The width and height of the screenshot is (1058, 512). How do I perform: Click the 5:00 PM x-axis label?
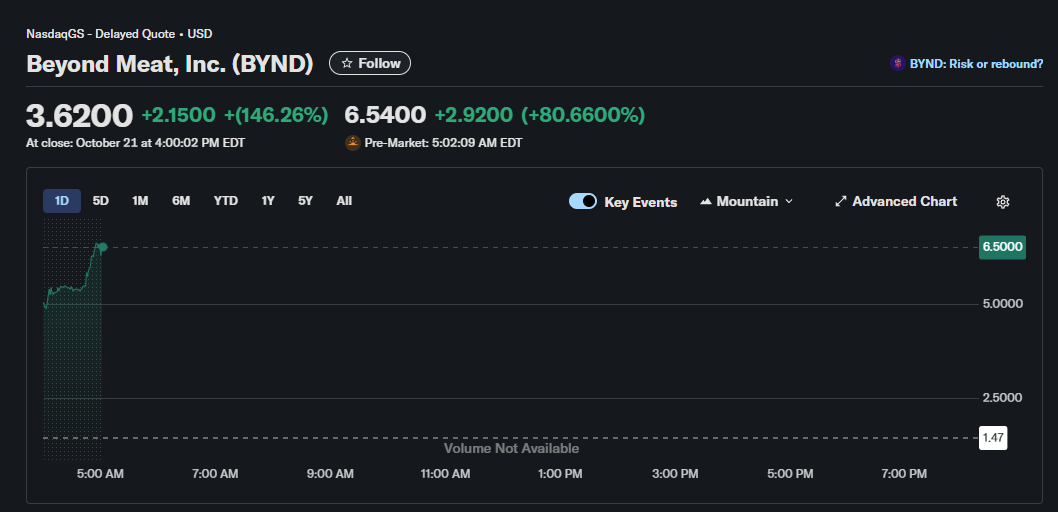click(790, 474)
